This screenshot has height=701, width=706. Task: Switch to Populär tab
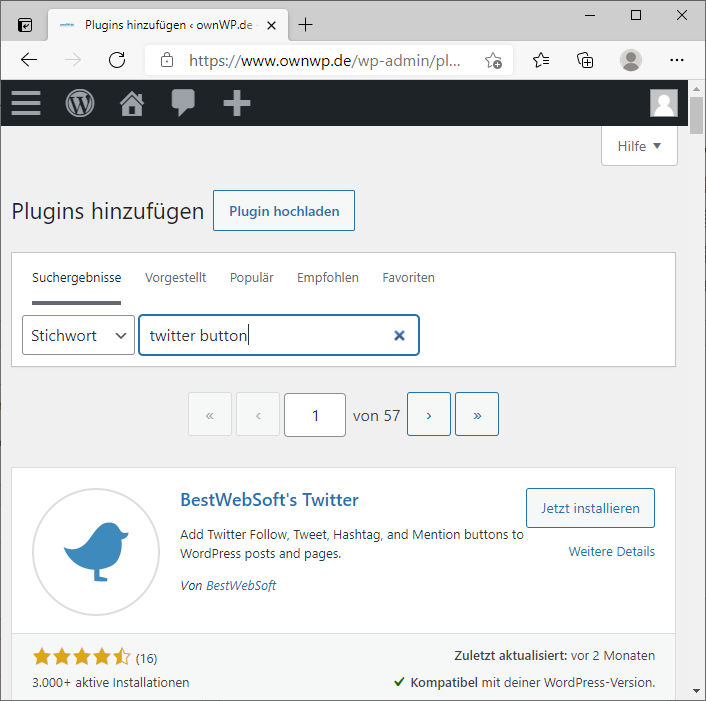tap(252, 277)
